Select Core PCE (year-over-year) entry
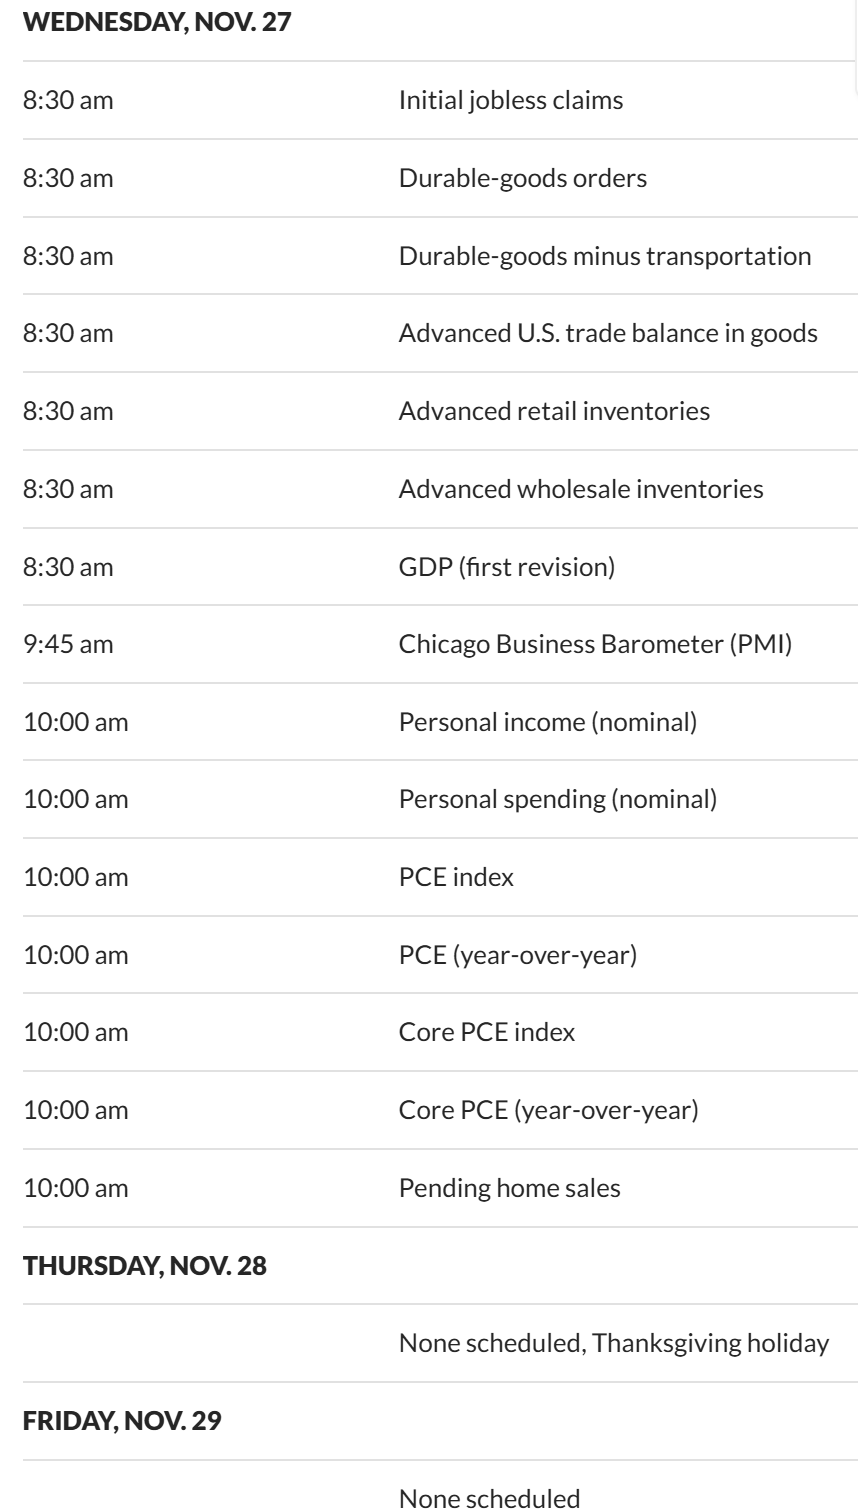The width and height of the screenshot is (858, 1509). coord(548,1111)
